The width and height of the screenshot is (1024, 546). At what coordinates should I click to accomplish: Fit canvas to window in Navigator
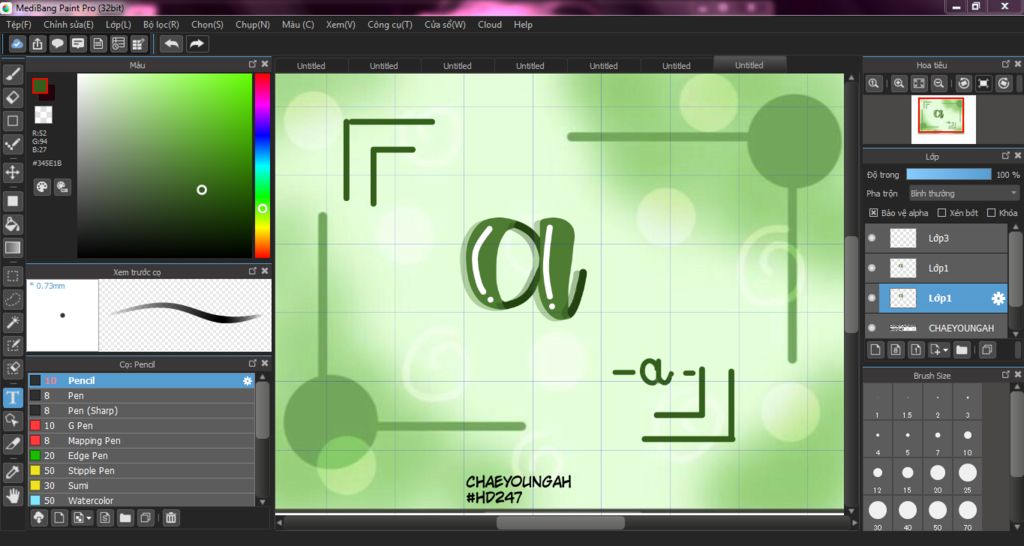pyautogui.click(x=919, y=84)
